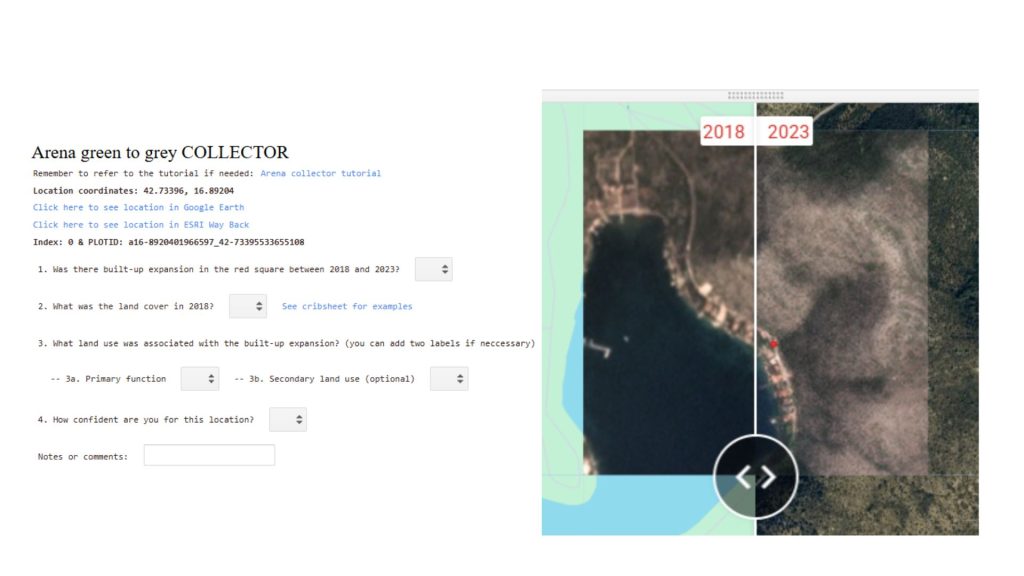Click the red plot marker on the shoreline
The image size is (1024, 576).
point(773,344)
